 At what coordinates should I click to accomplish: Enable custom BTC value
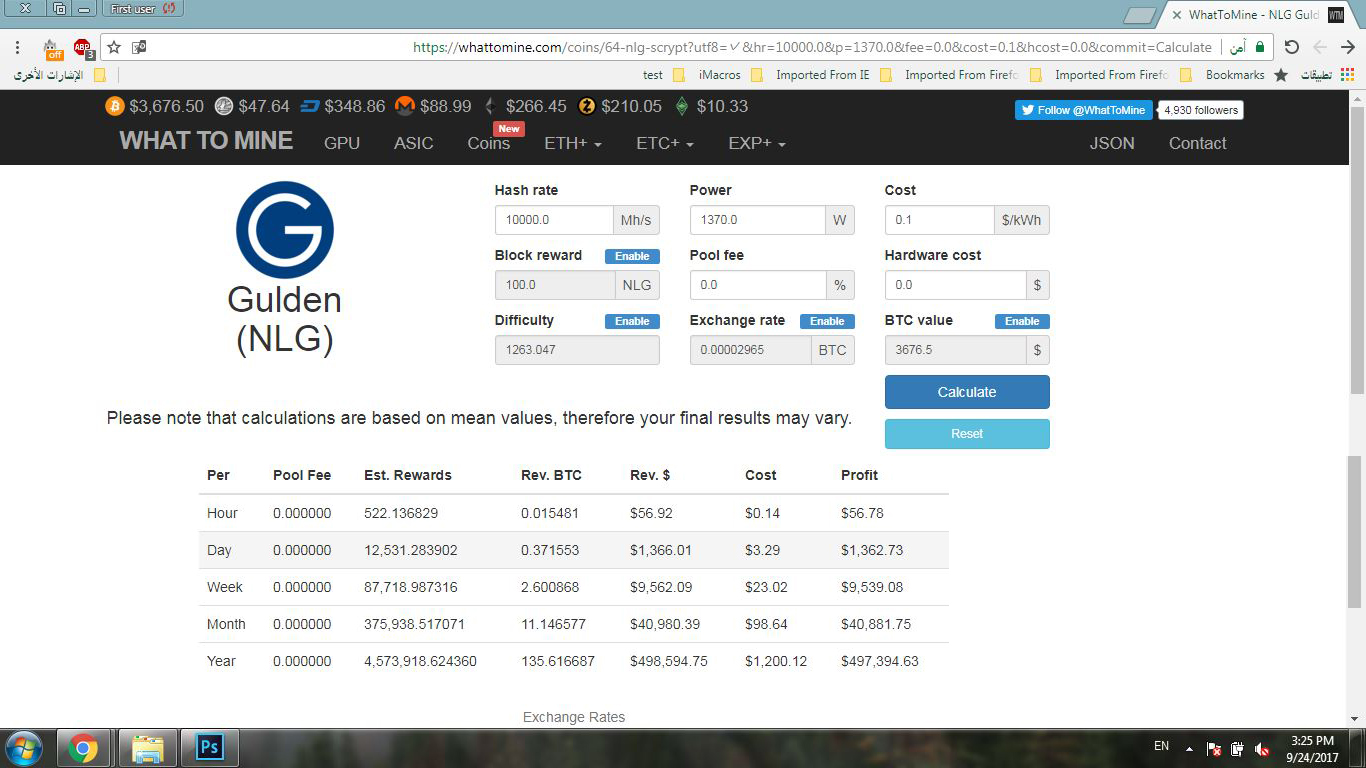click(x=1022, y=321)
